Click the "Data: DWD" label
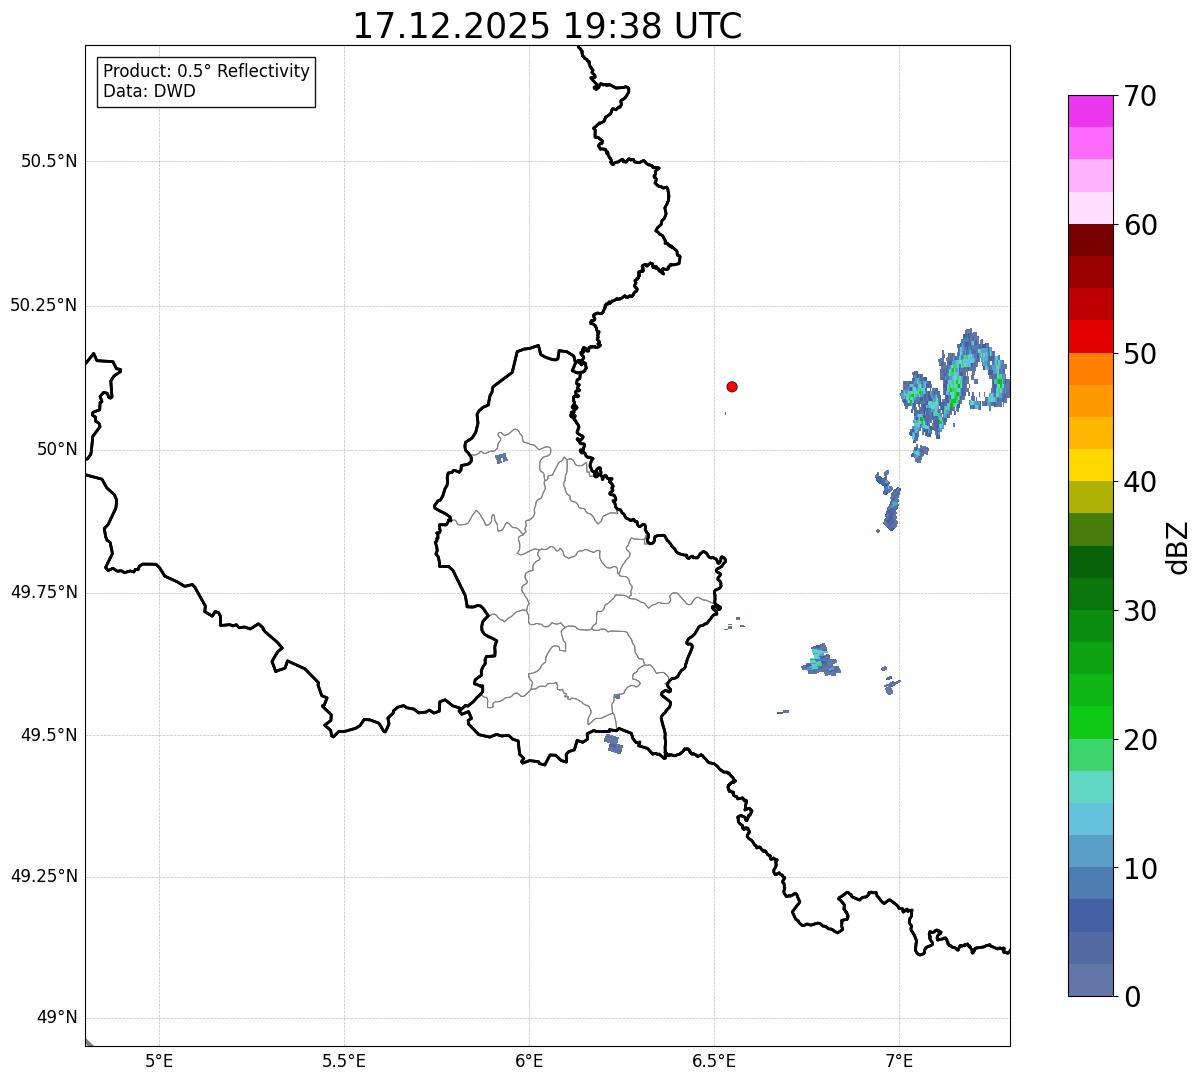1202x1081 pixels. (149, 91)
